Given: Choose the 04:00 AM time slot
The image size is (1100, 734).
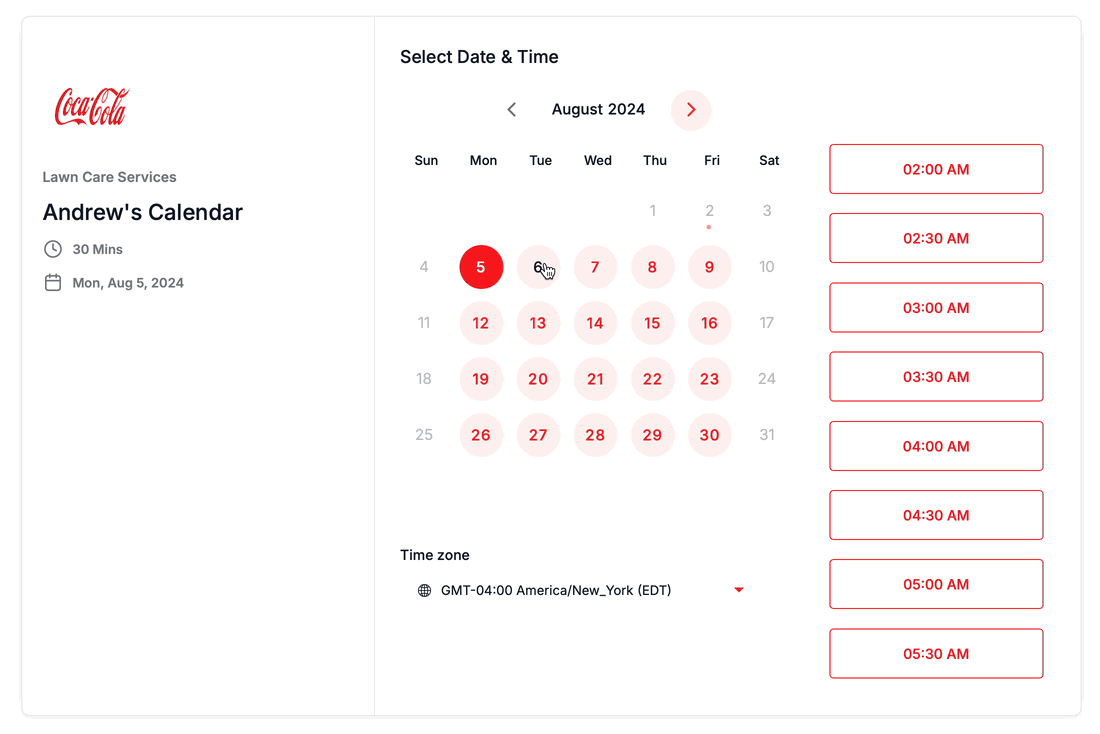Looking at the screenshot, I should [x=936, y=446].
